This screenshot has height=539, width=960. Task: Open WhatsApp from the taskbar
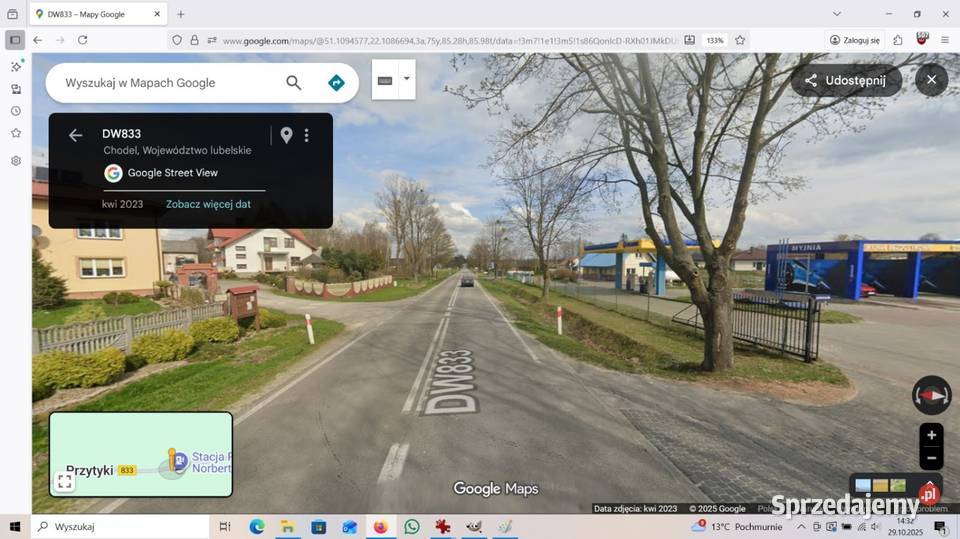click(x=411, y=527)
